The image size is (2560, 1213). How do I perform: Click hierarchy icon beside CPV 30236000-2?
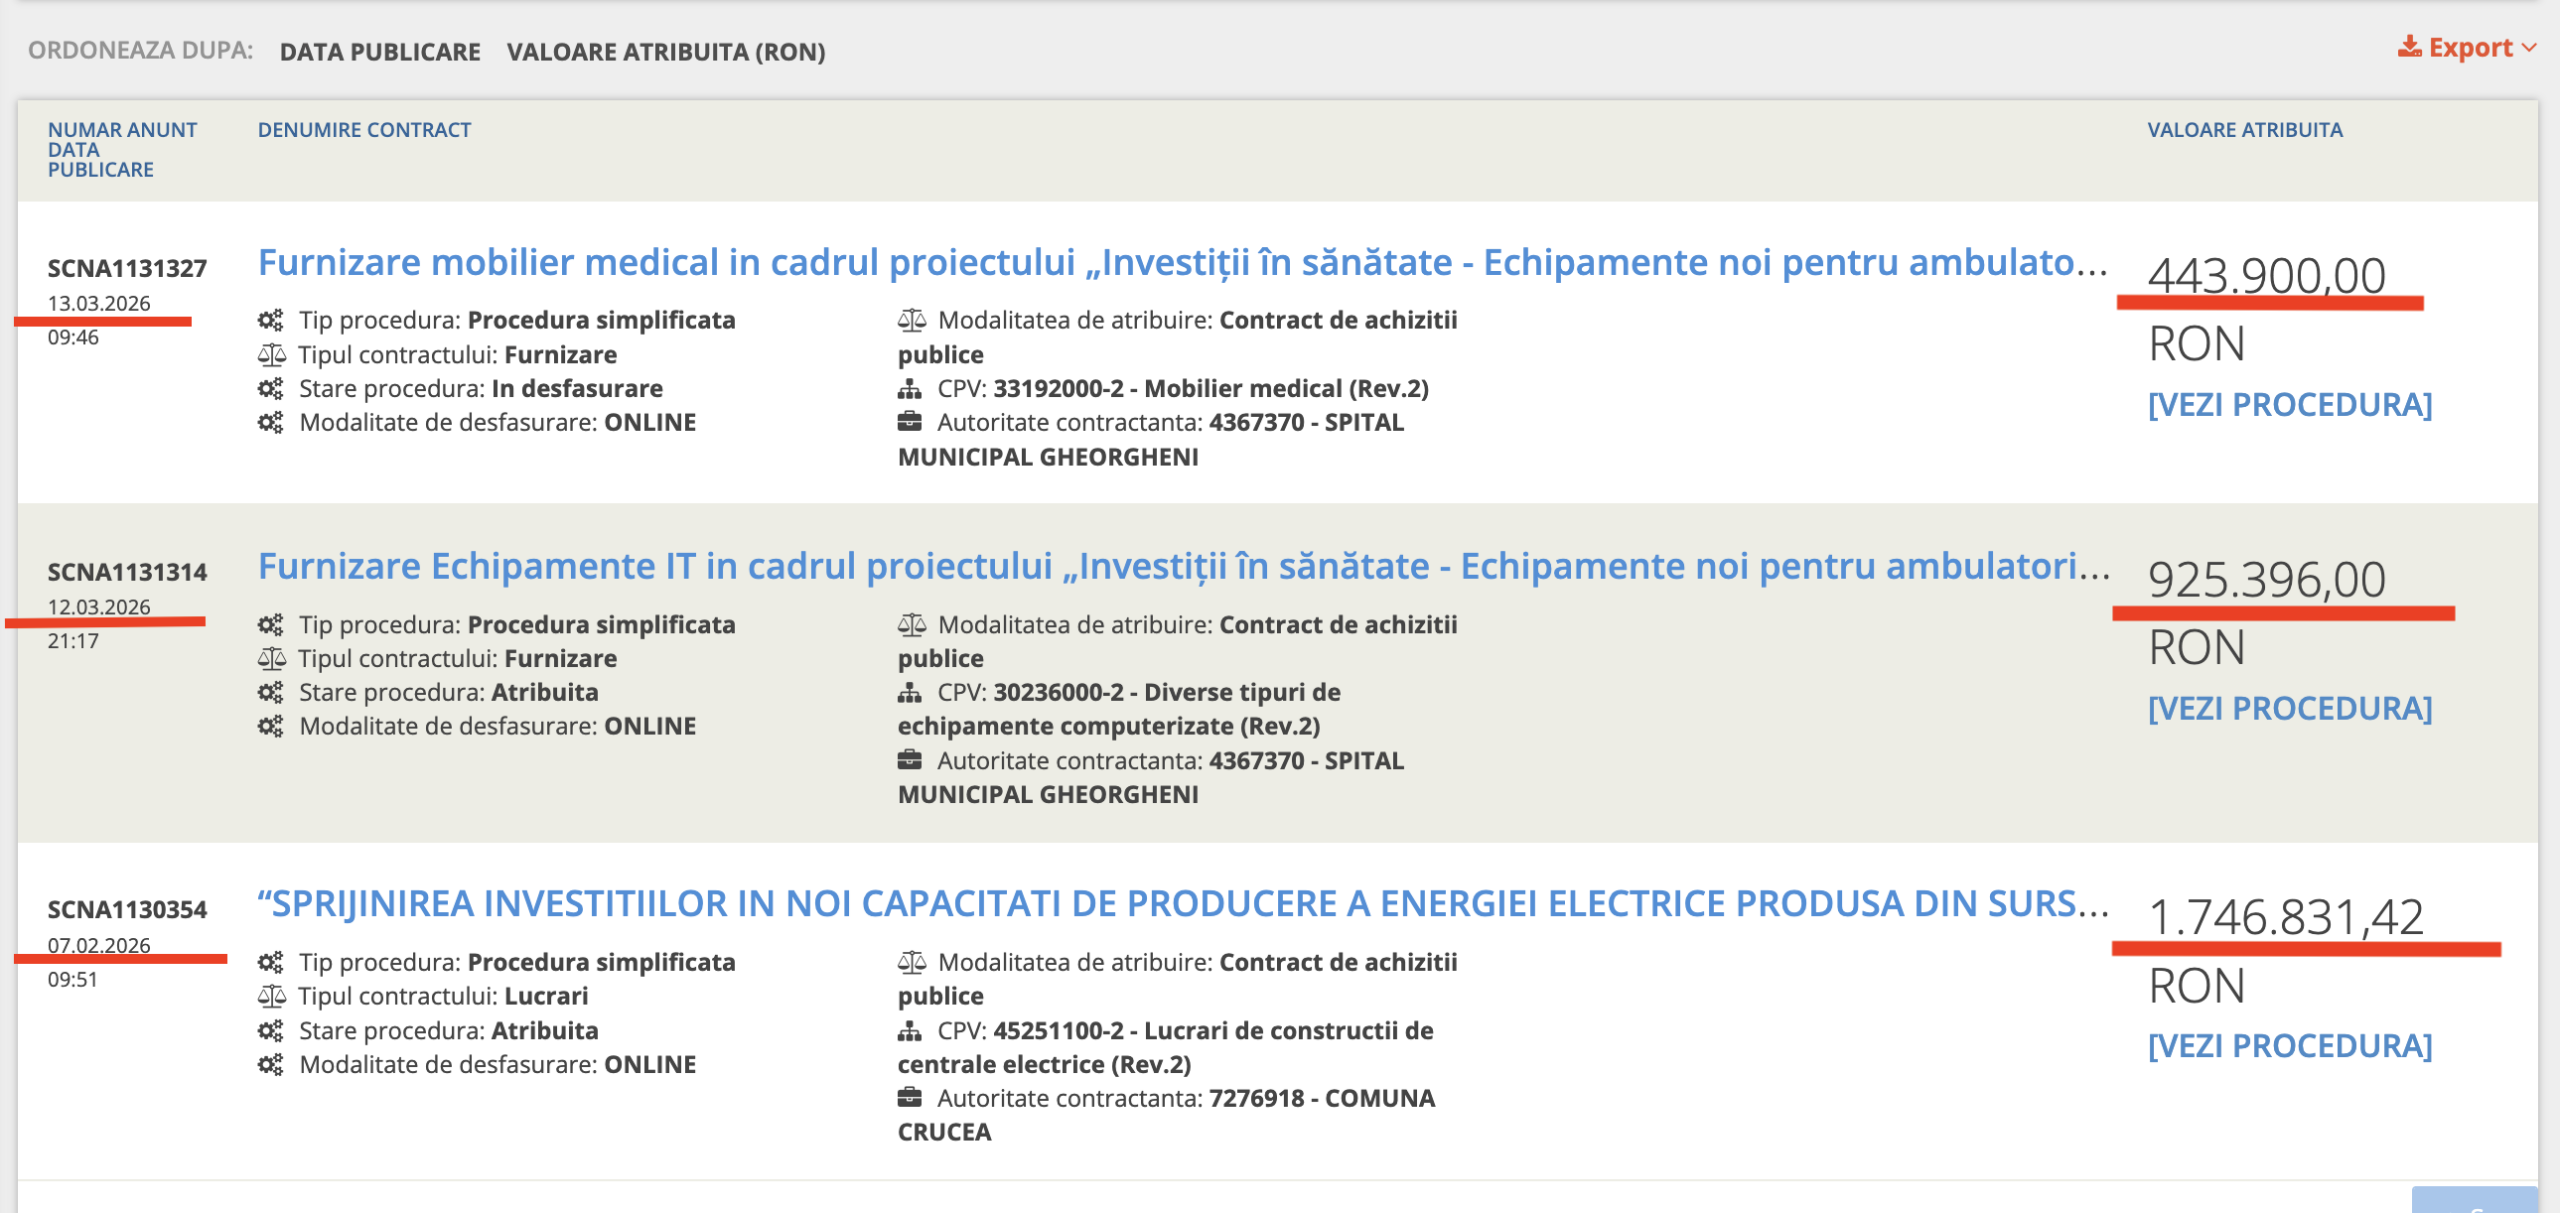coord(909,692)
